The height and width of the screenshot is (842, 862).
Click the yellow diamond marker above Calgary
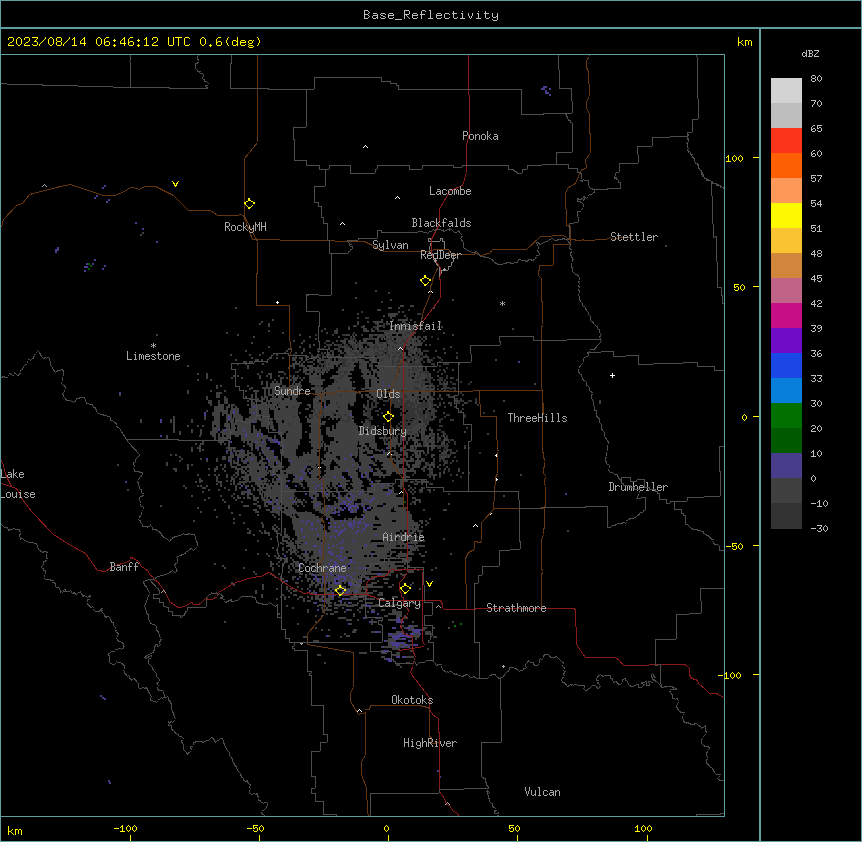(406, 589)
